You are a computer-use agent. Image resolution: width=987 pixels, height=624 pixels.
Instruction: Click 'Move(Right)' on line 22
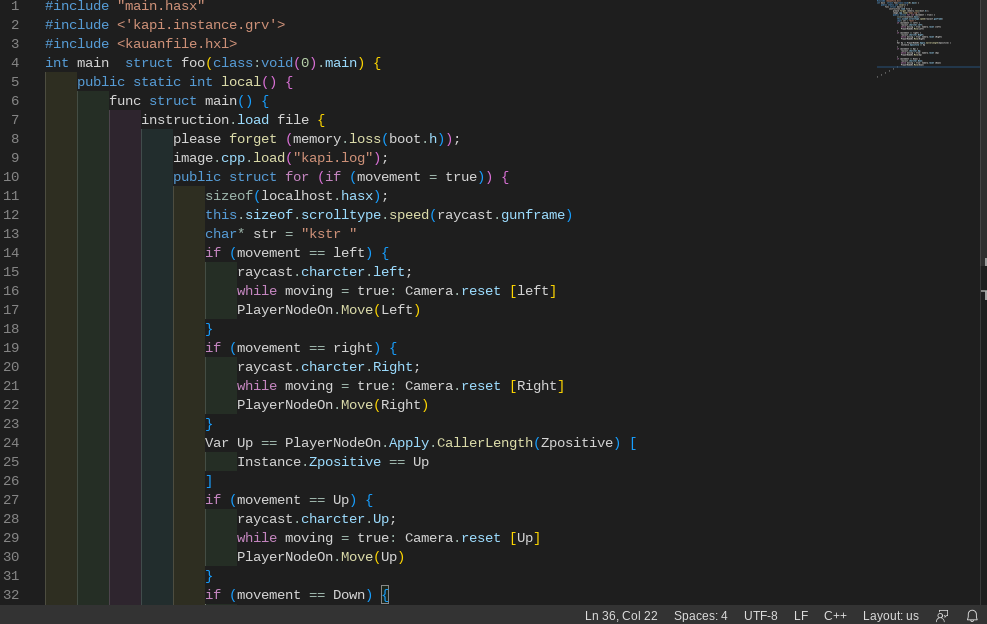coord(385,405)
